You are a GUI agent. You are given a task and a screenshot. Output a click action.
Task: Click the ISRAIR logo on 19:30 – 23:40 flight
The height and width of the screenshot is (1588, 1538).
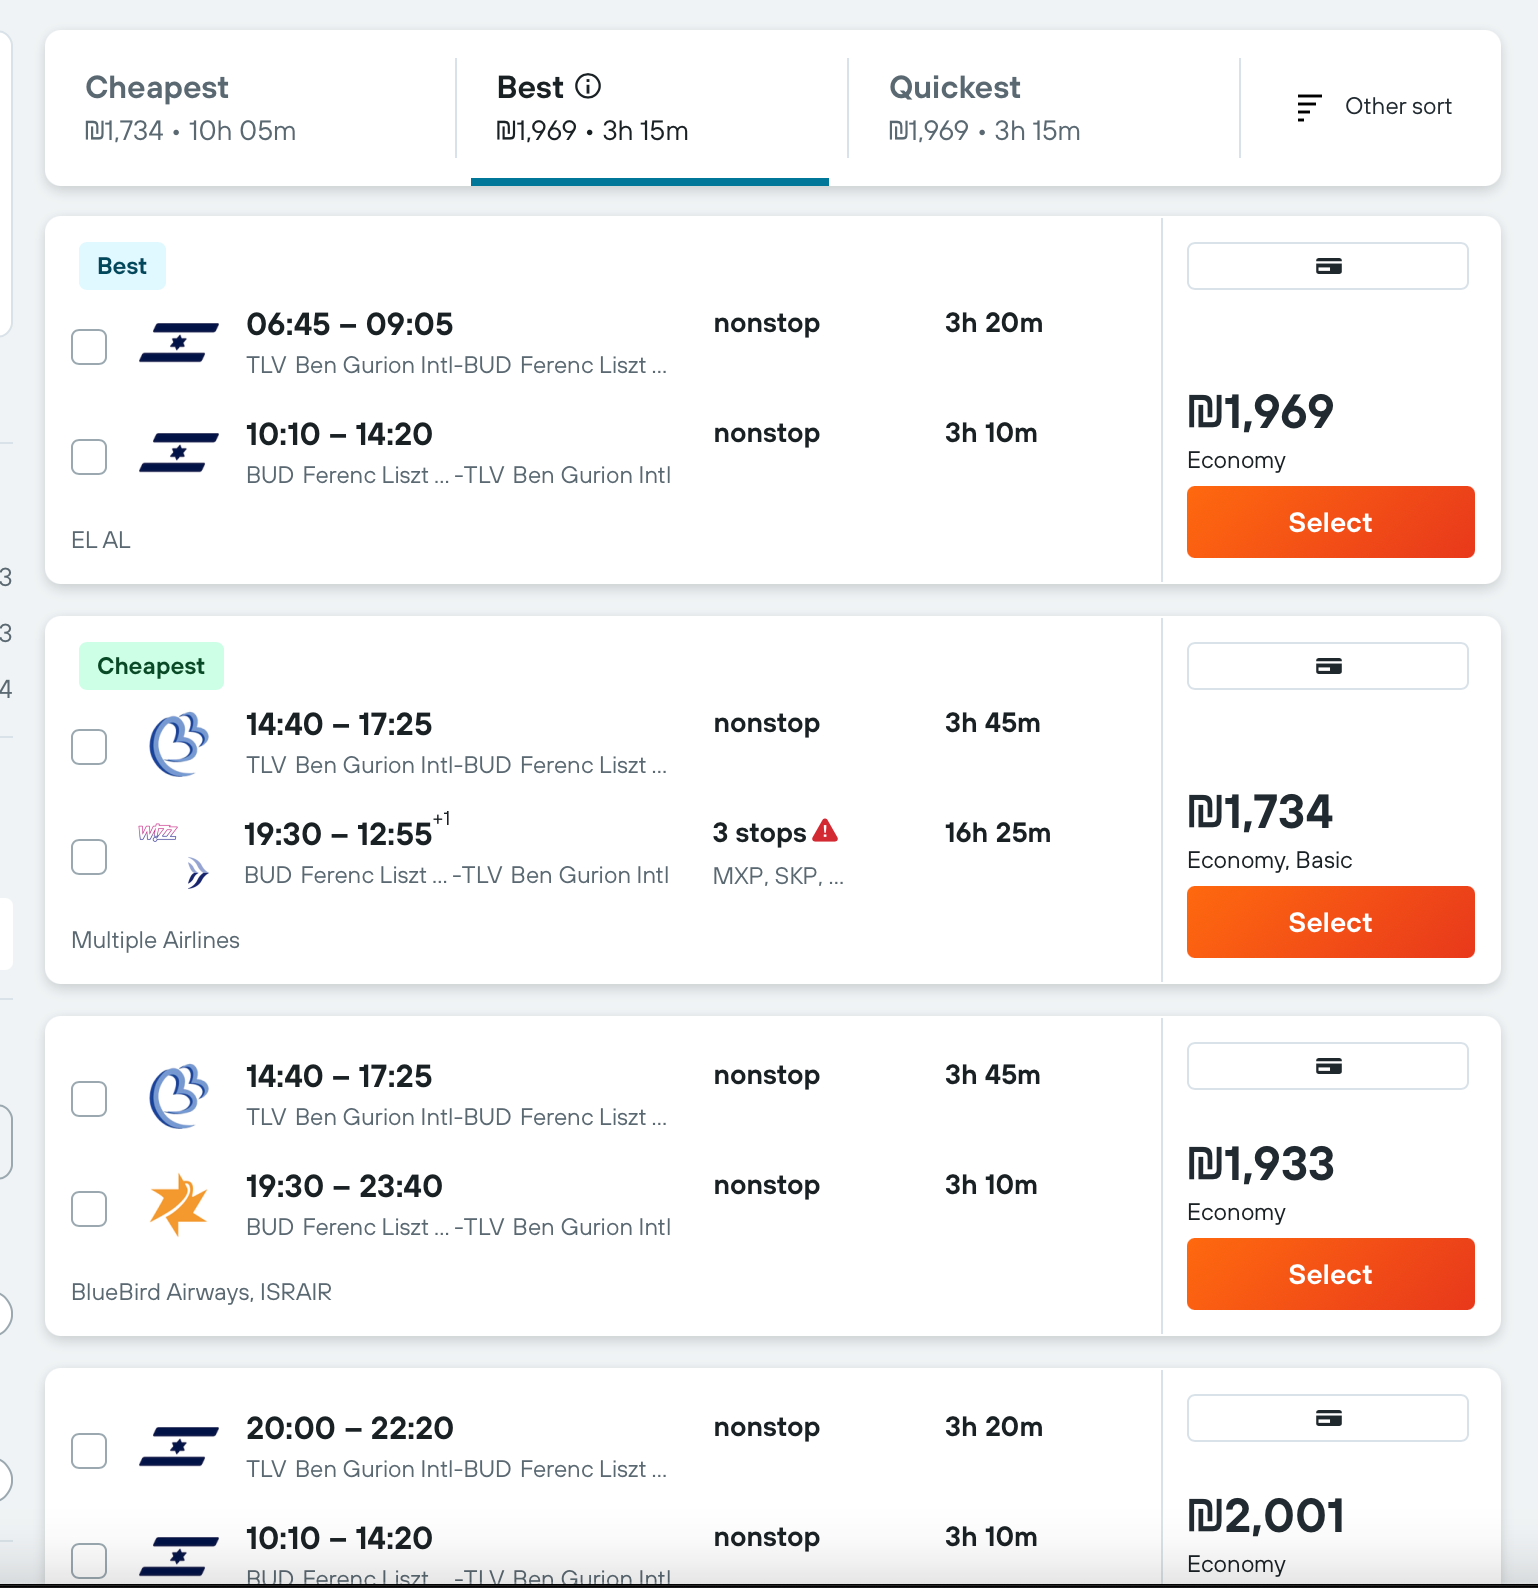pos(179,1205)
